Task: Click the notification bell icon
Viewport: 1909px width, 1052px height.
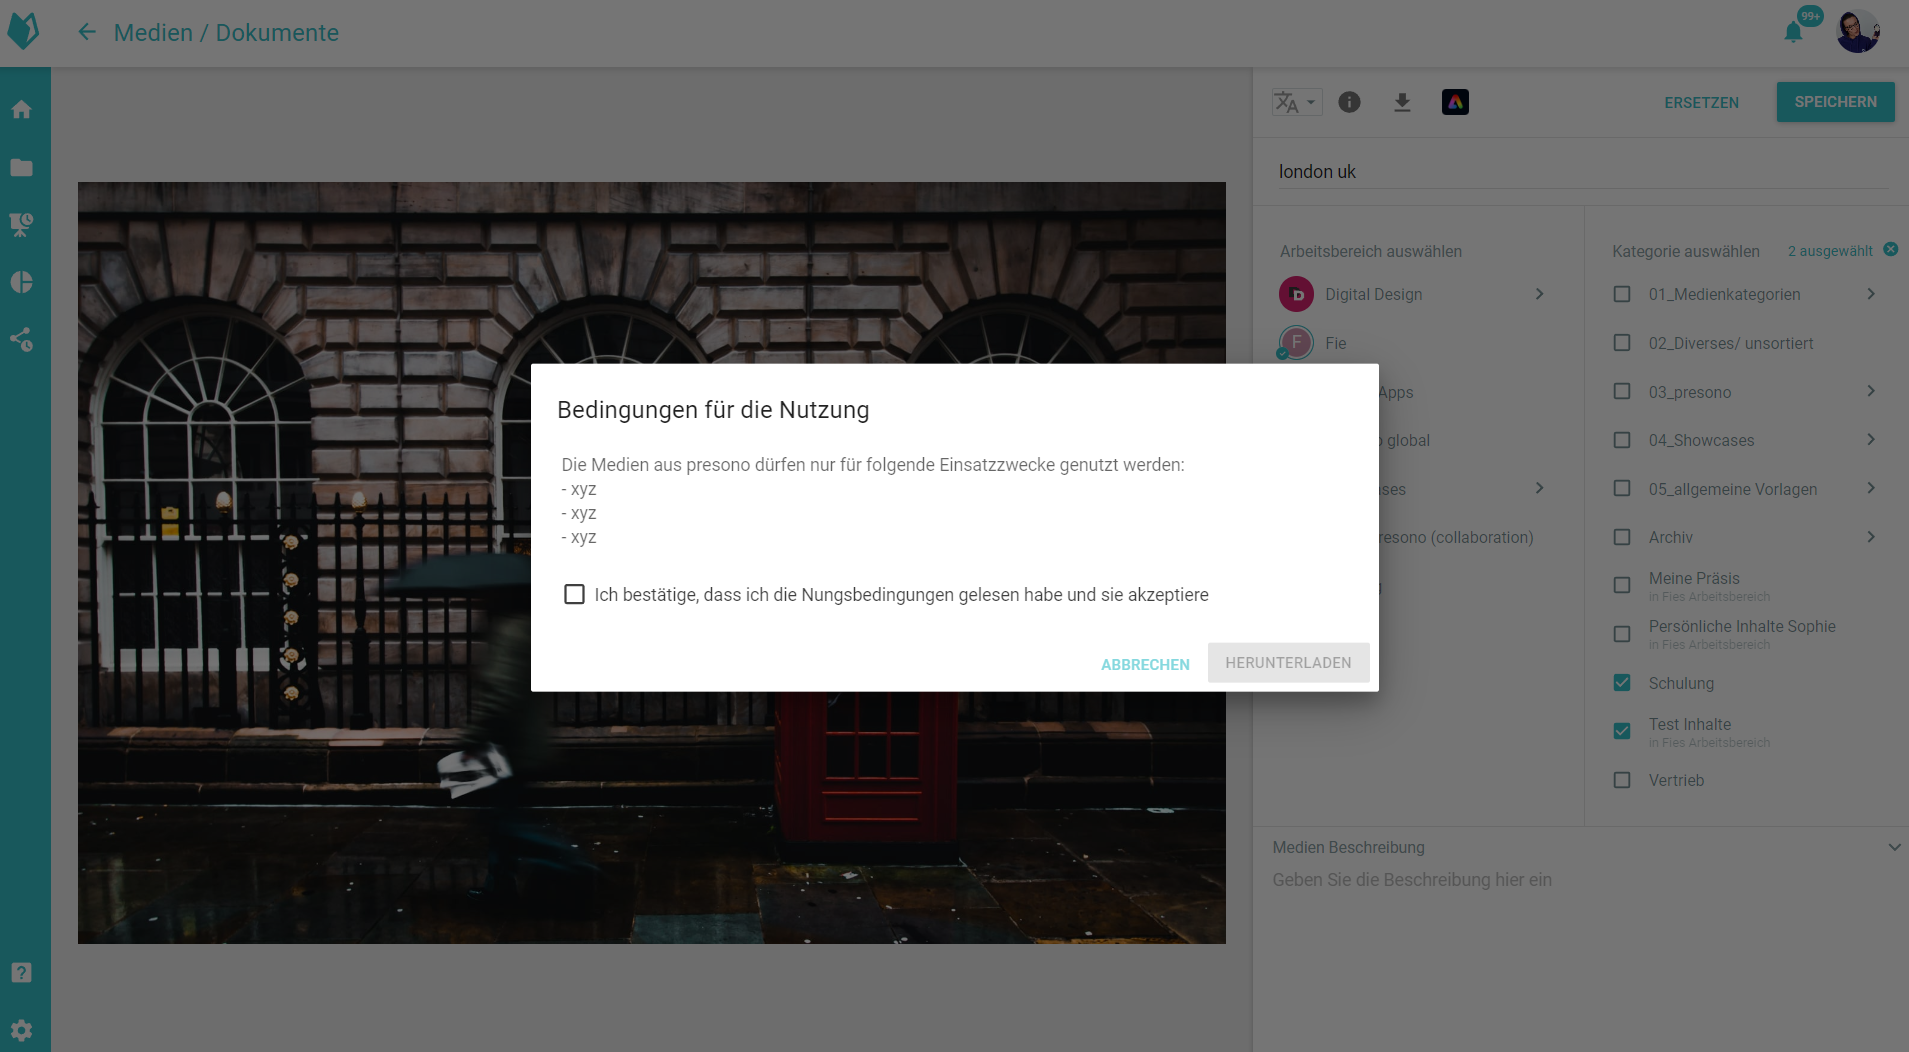Action: [x=1793, y=32]
